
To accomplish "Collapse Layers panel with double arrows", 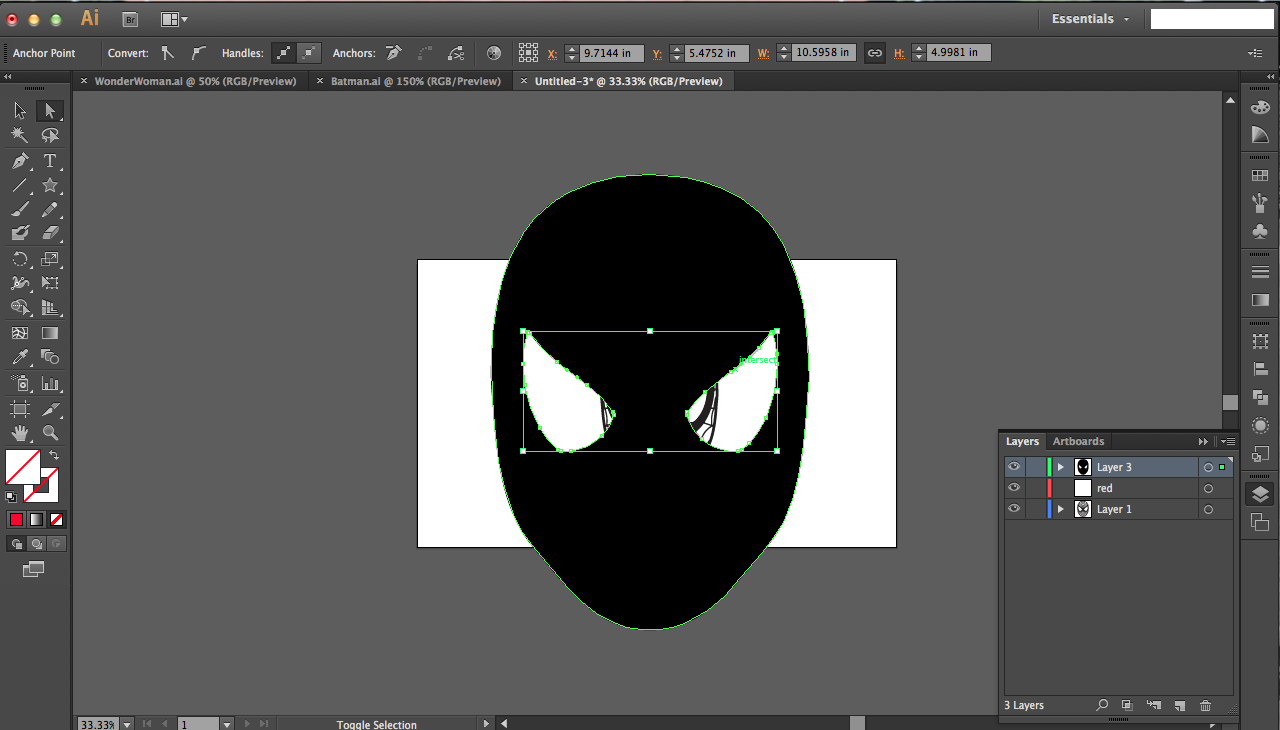I will point(1203,441).
